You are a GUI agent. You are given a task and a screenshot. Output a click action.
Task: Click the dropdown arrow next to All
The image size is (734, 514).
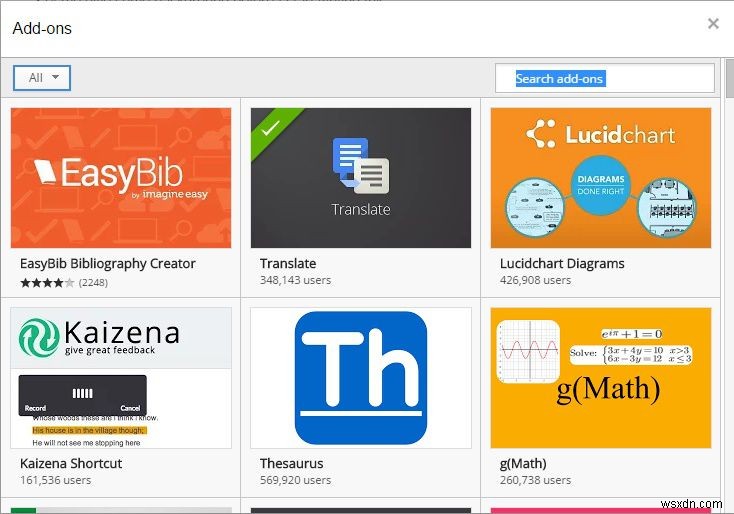pyautogui.click(x=55, y=77)
